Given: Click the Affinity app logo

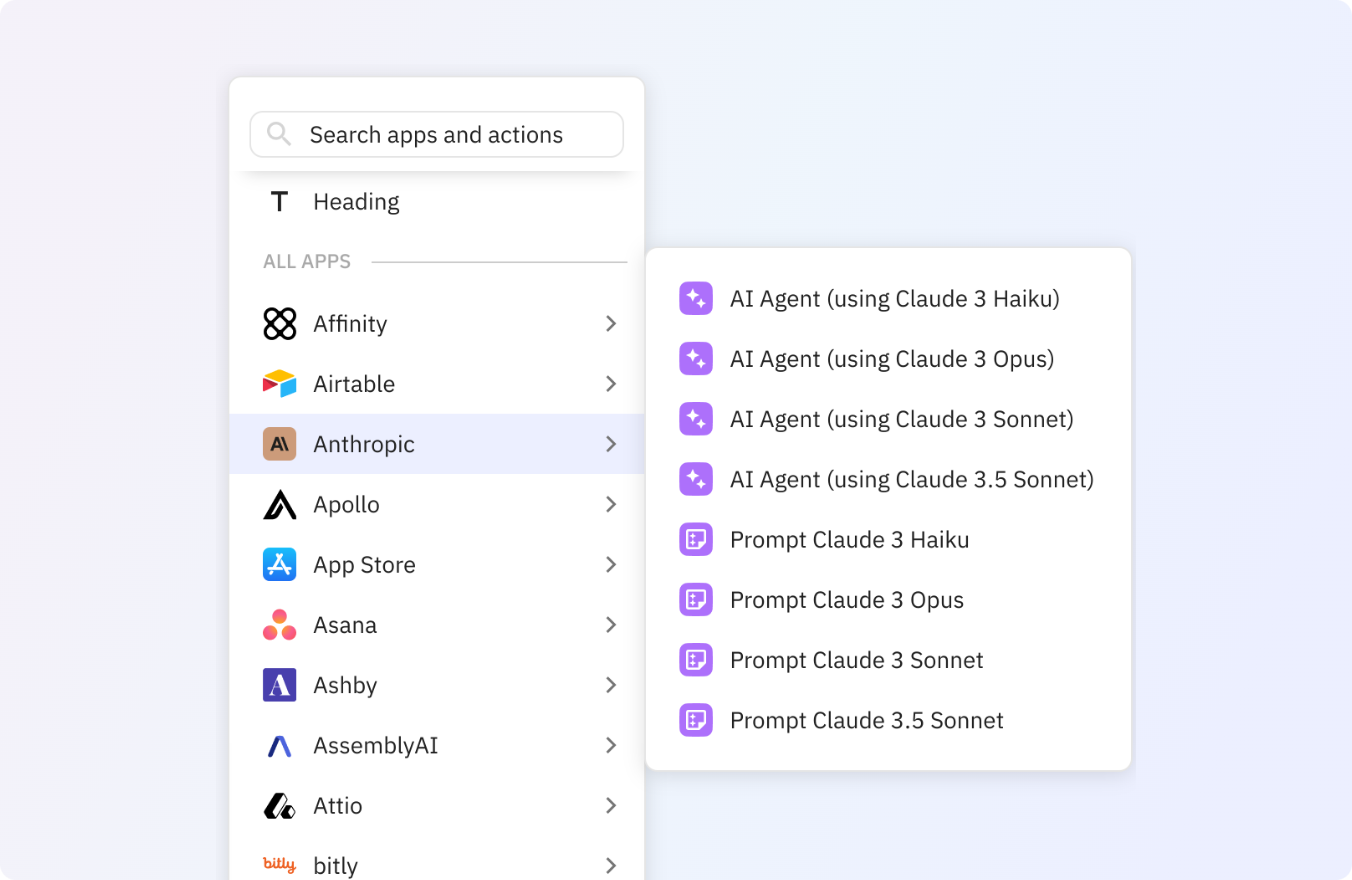Looking at the screenshot, I should point(279,324).
